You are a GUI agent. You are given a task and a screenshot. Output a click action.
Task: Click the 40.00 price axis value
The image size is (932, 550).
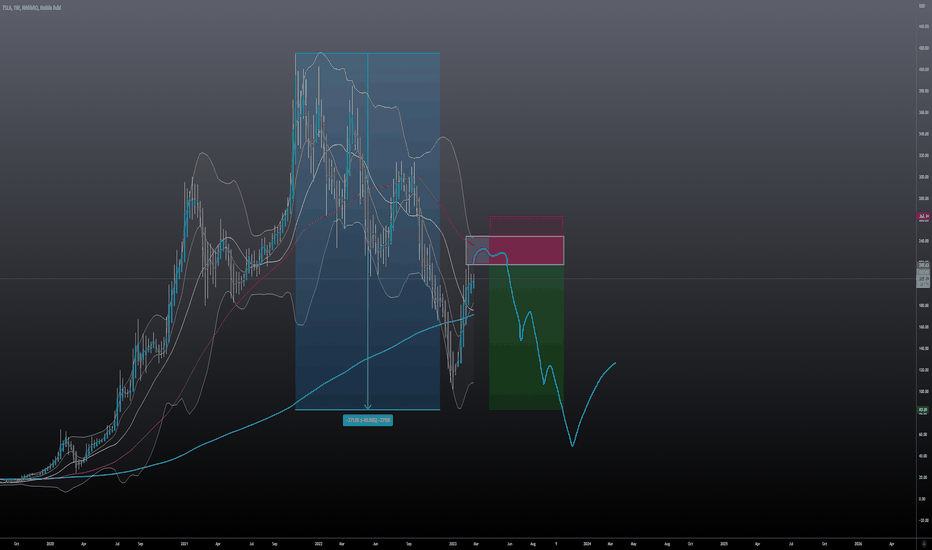(923, 456)
